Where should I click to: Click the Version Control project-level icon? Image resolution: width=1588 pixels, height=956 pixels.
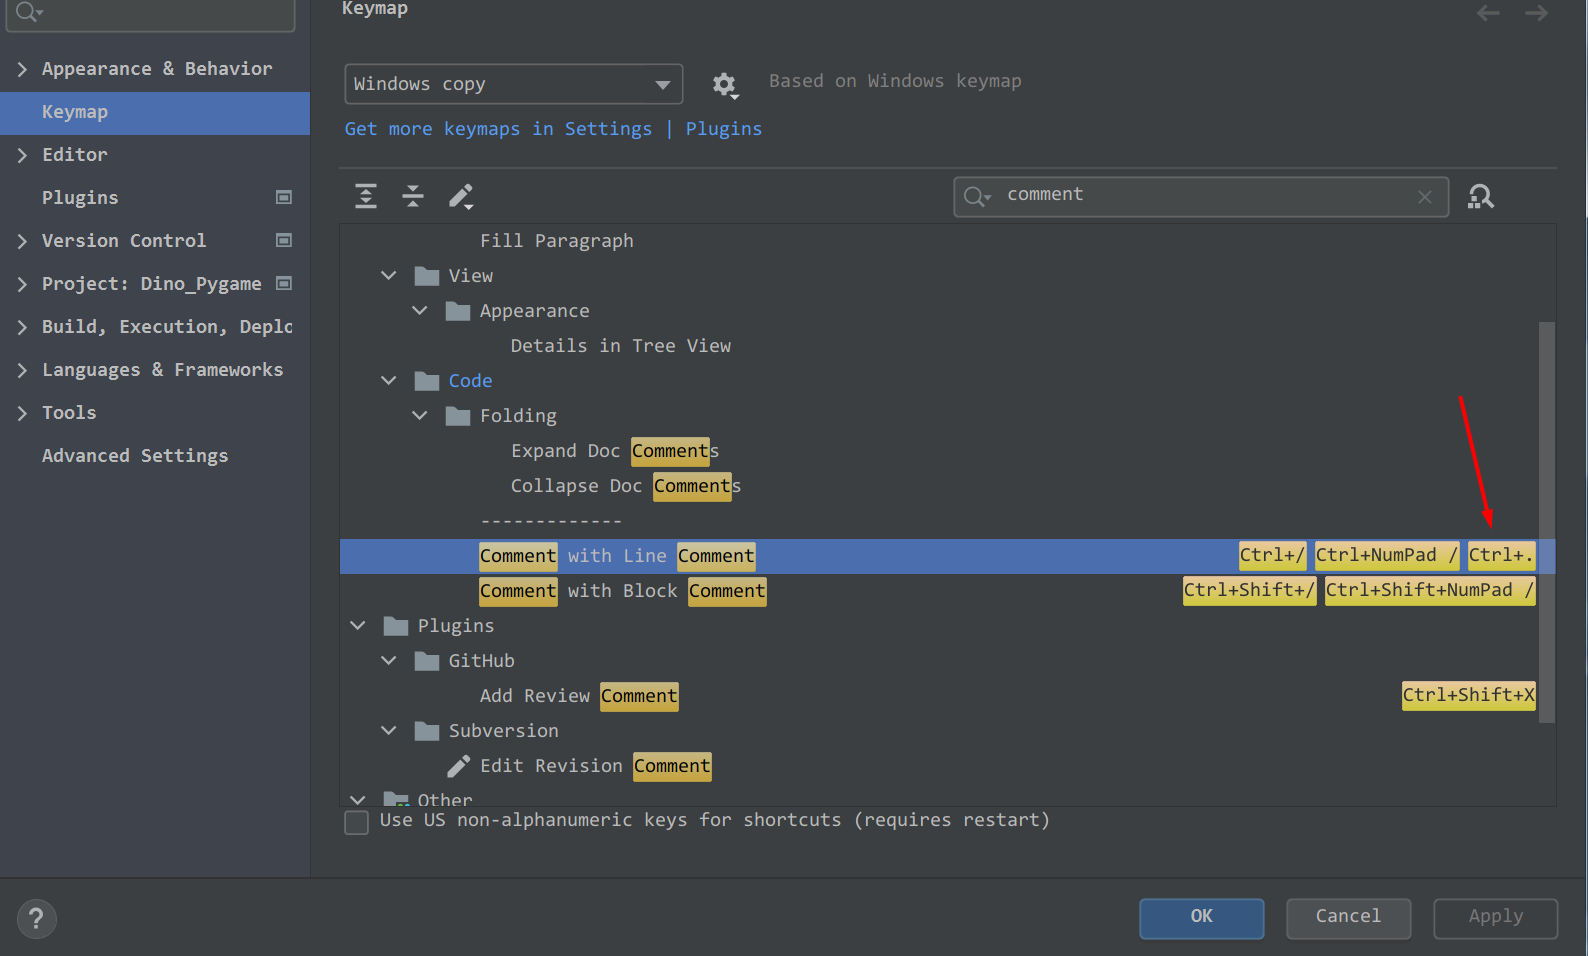[x=284, y=240]
